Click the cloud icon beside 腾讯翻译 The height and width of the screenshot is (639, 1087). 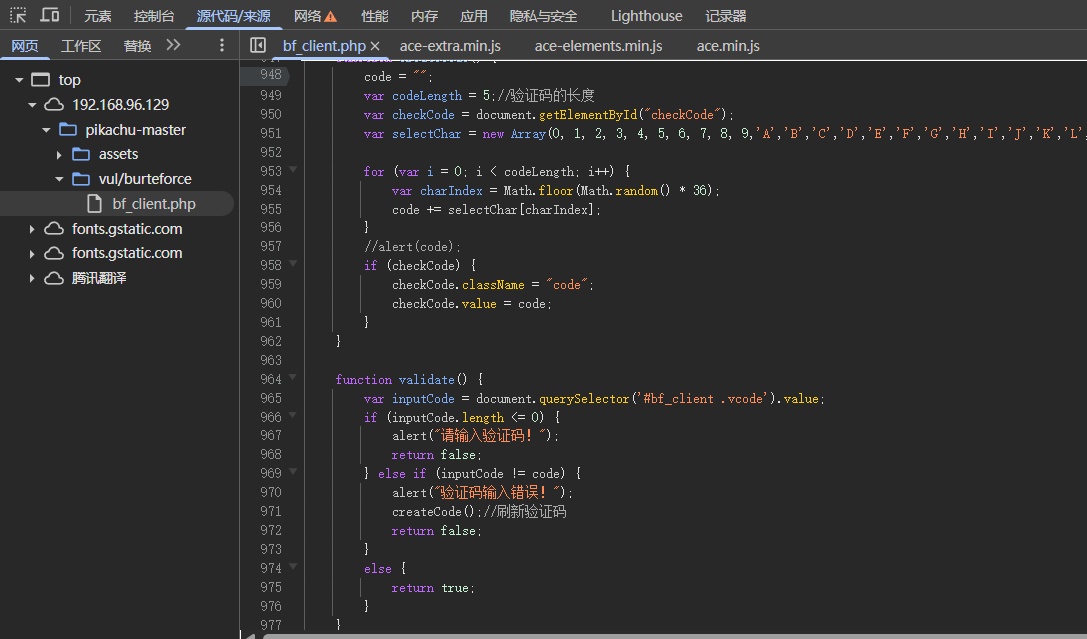pyautogui.click(x=54, y=278)
